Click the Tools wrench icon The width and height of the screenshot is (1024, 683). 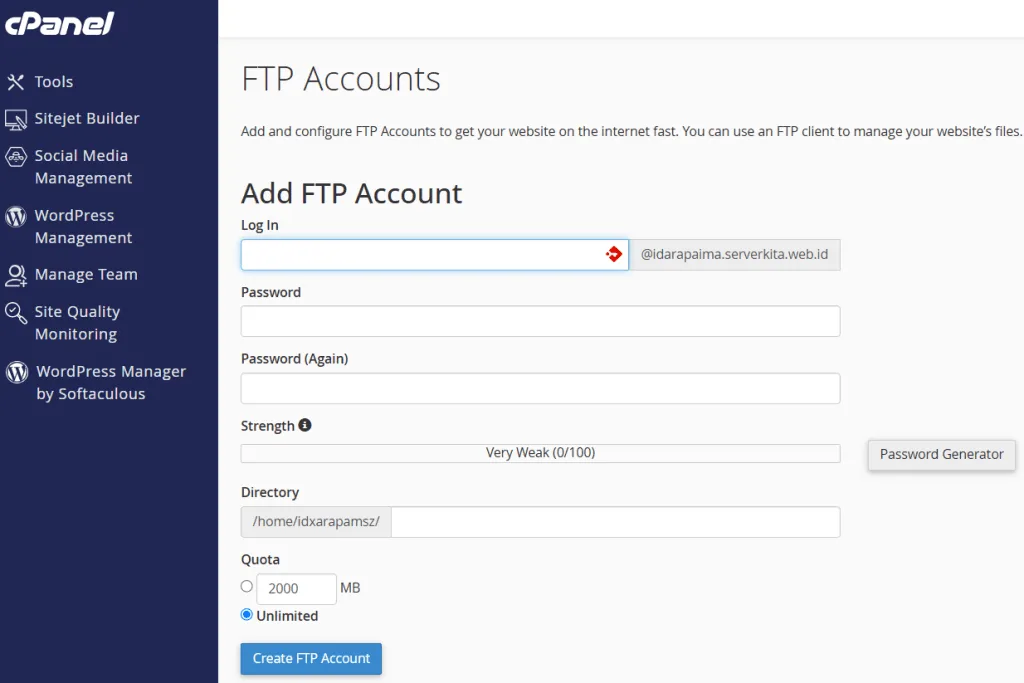pos(16,82)
